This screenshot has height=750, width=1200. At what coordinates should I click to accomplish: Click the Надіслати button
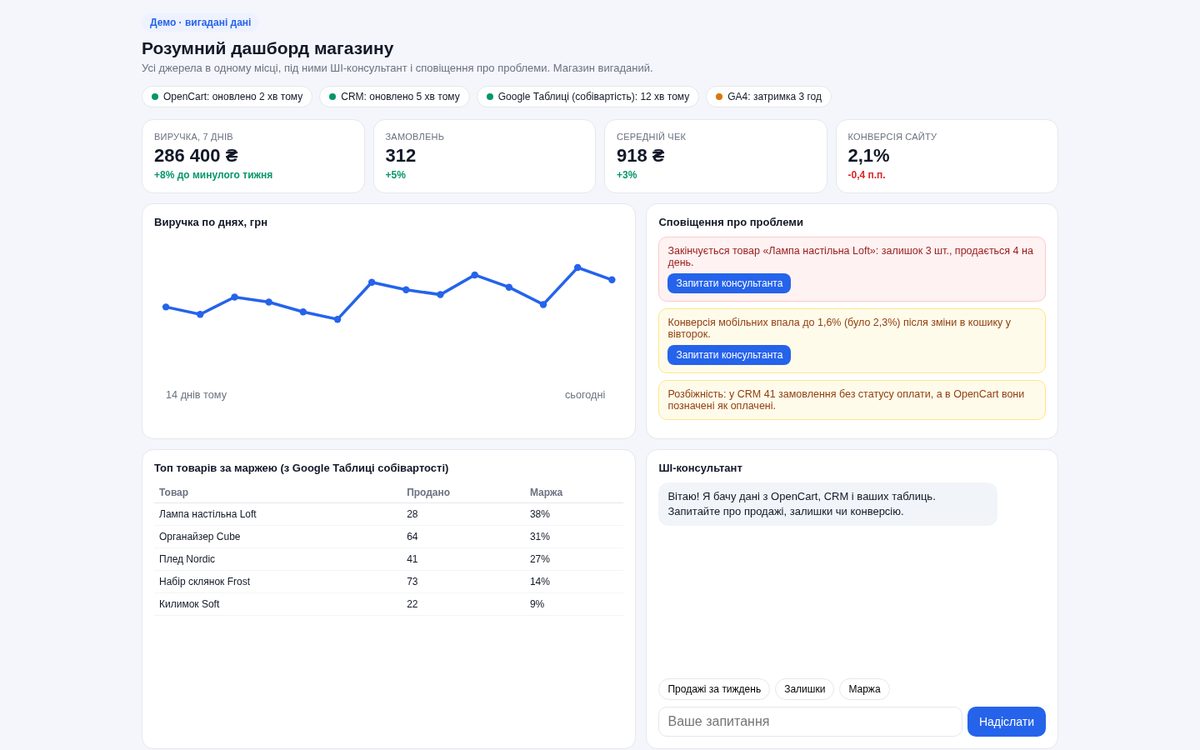pos(1006,721)
